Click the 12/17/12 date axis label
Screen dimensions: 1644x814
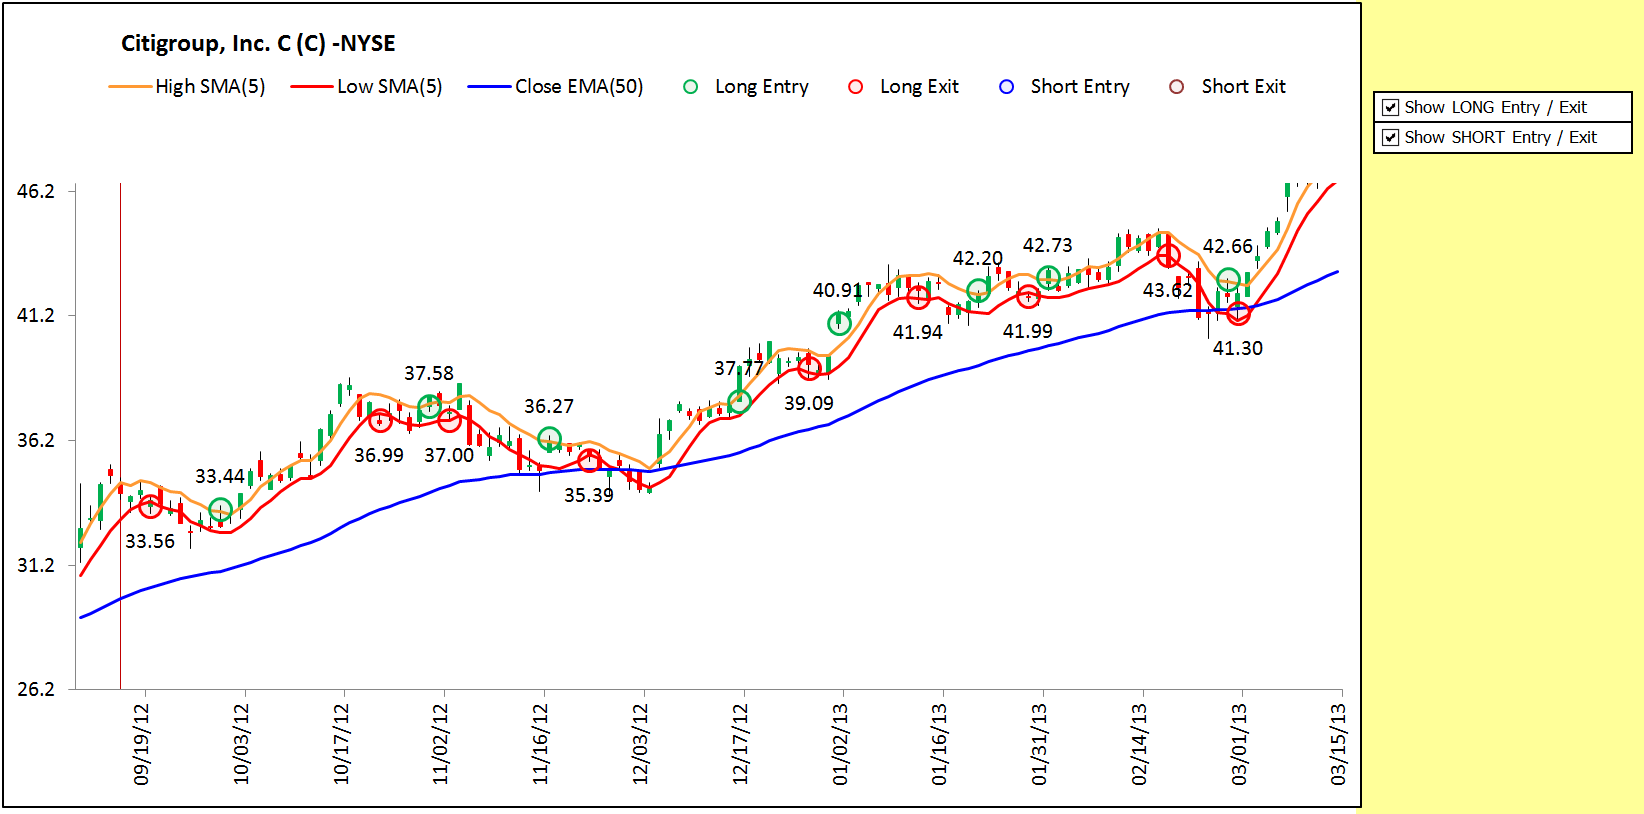pos(740,744)
